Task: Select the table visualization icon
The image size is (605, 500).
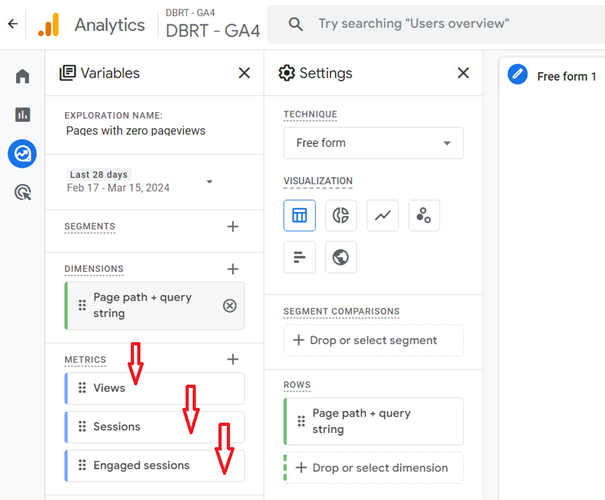Action: (x=299, y=215)
